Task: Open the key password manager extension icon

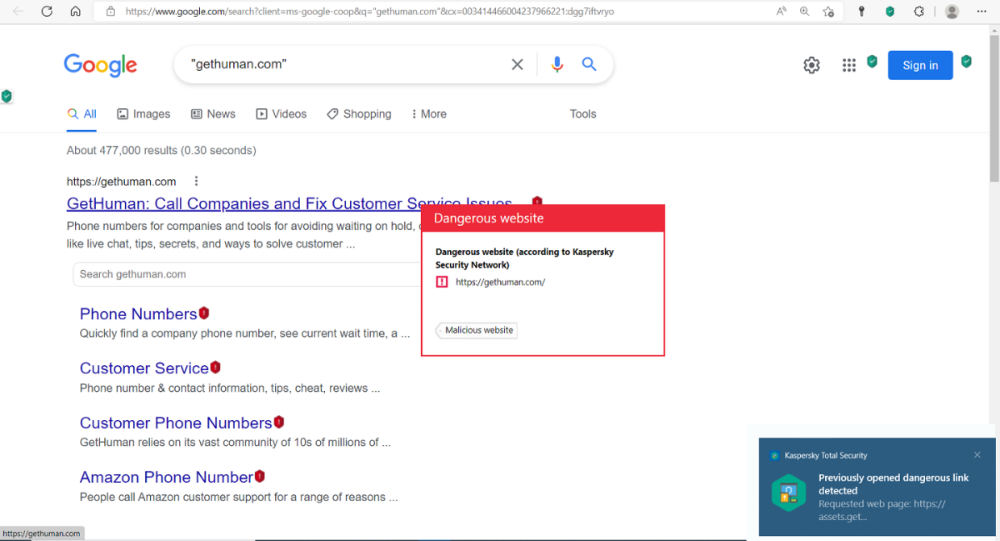Action: 862,11
